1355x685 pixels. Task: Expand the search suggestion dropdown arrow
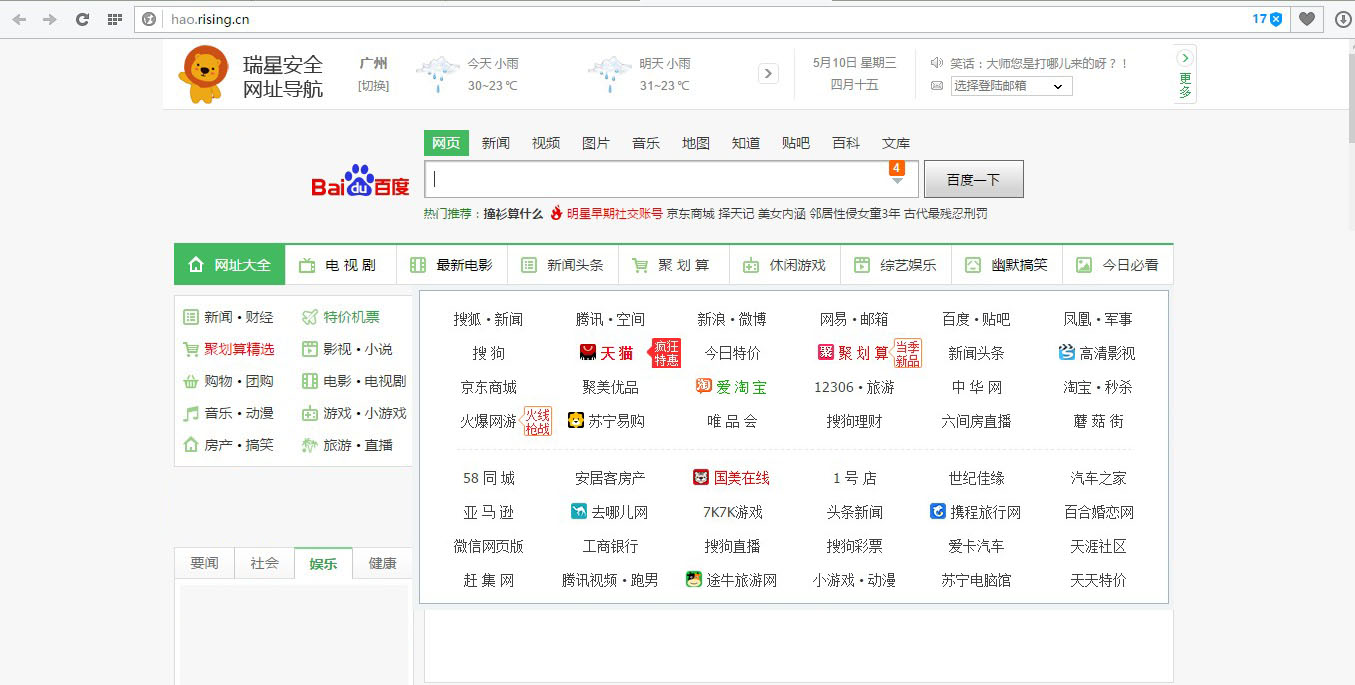coord(898,180)
